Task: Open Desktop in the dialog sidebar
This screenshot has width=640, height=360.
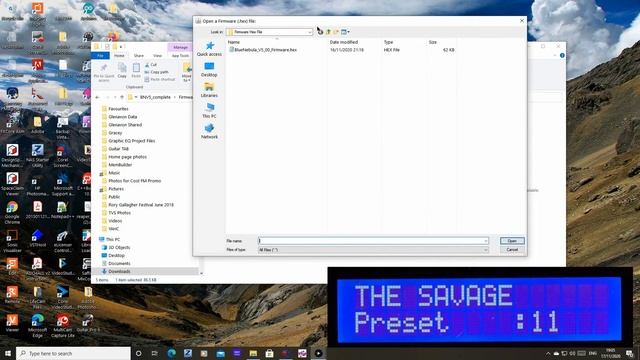Action: 209,69
